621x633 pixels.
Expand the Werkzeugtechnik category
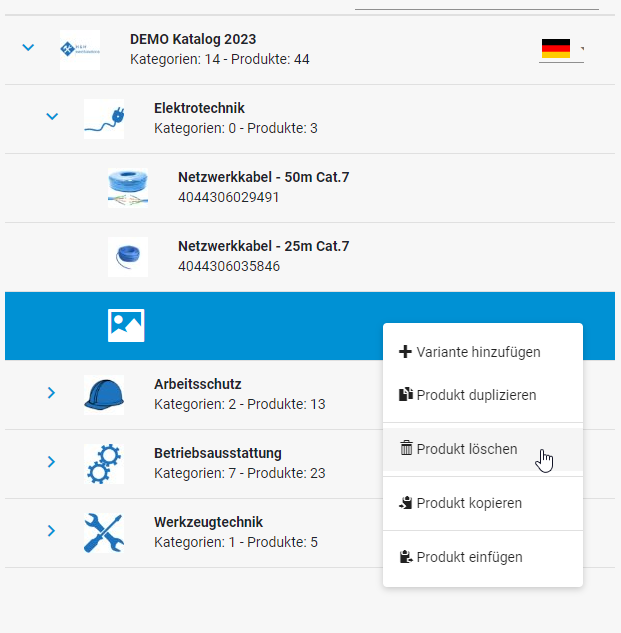pos(51,531)
